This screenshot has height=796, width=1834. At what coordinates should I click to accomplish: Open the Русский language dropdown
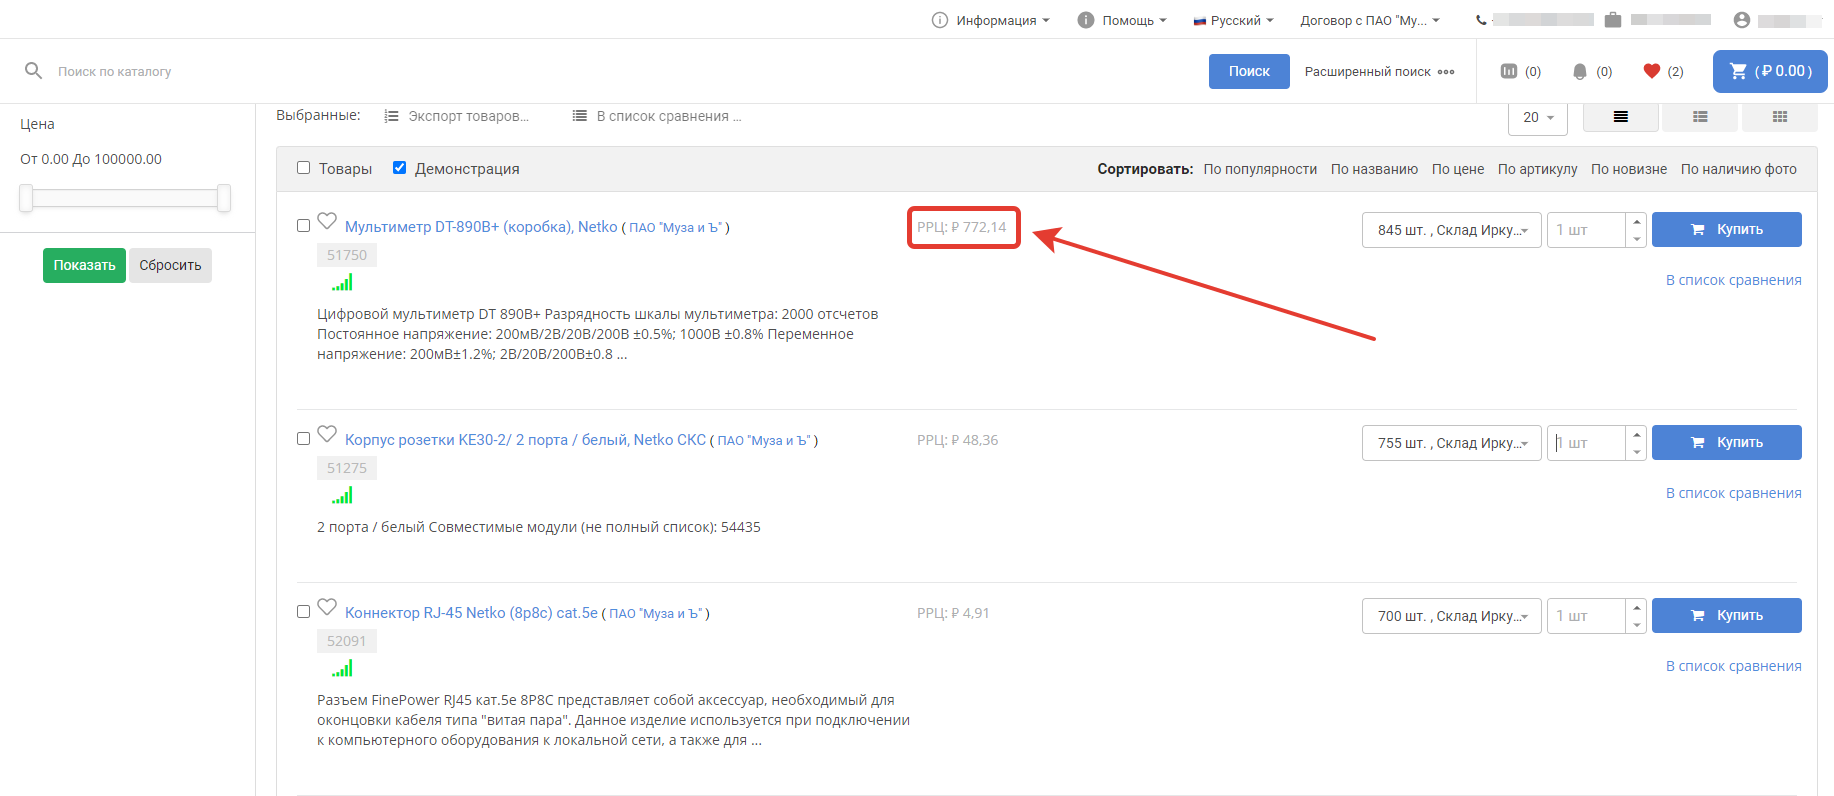(1234, 20)
